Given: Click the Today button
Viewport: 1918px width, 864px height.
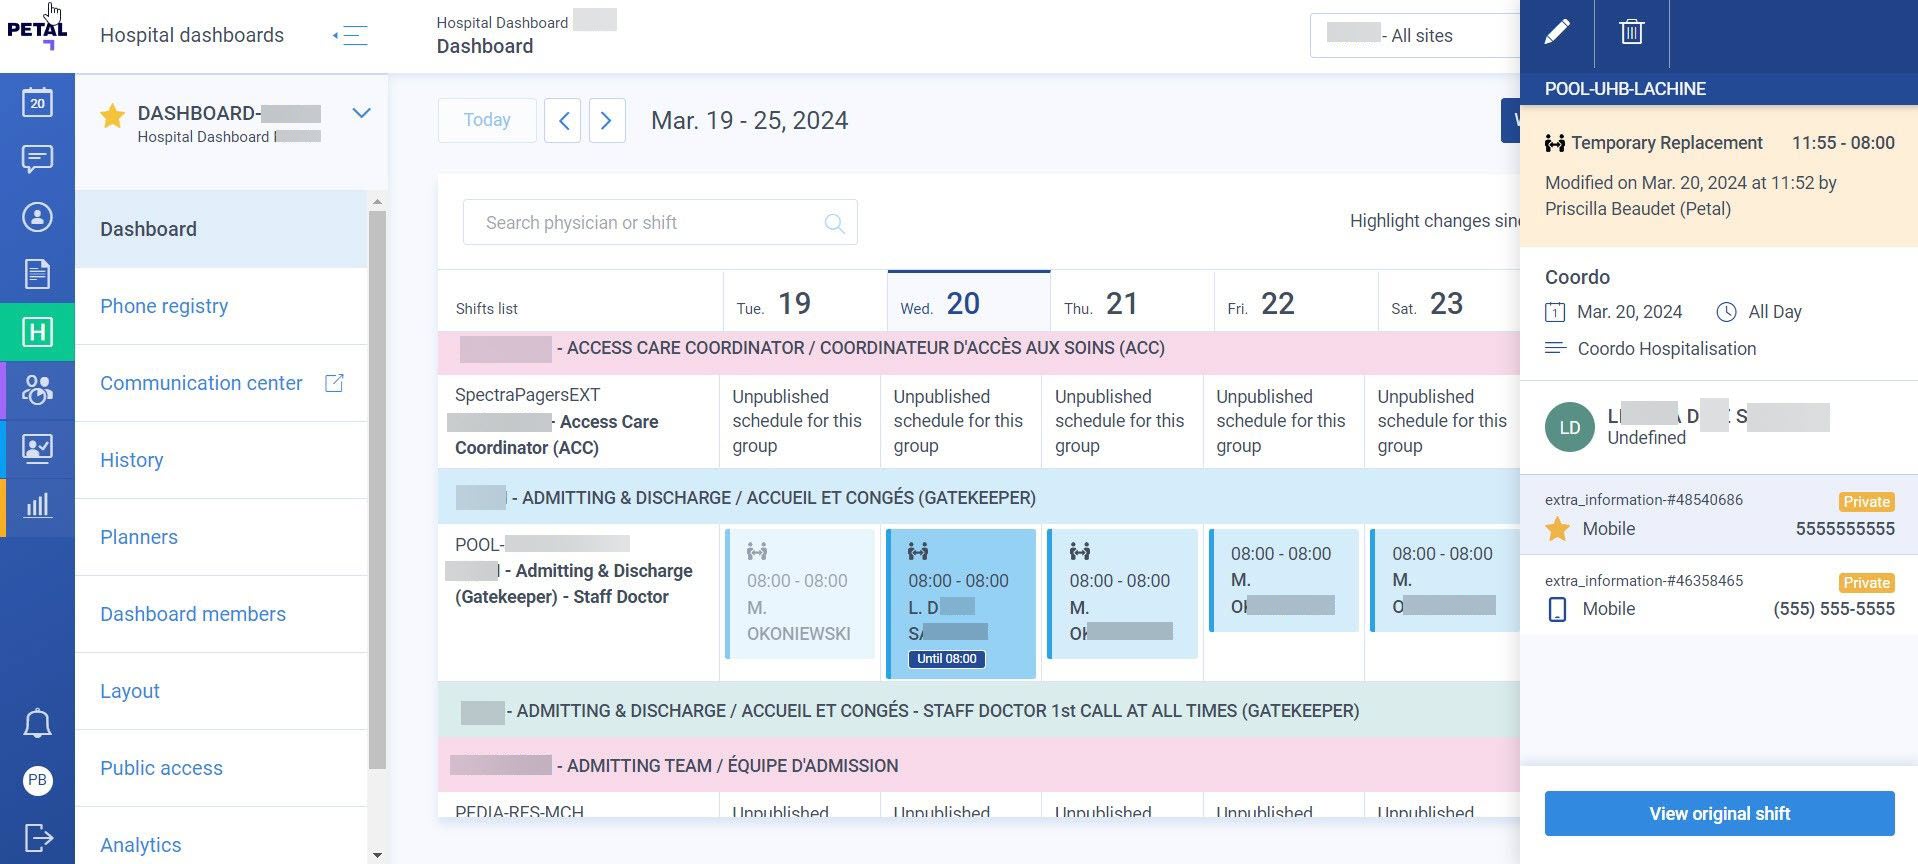Looking at the screenshot, I should 487,120.
